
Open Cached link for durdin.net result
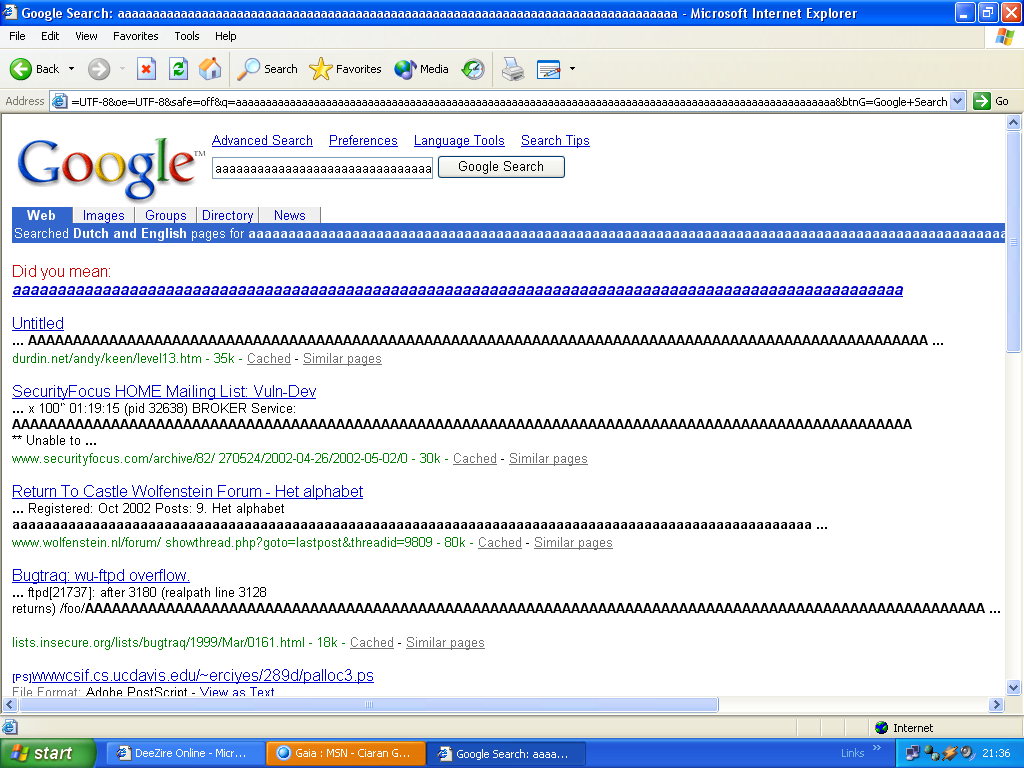(268, 359)
